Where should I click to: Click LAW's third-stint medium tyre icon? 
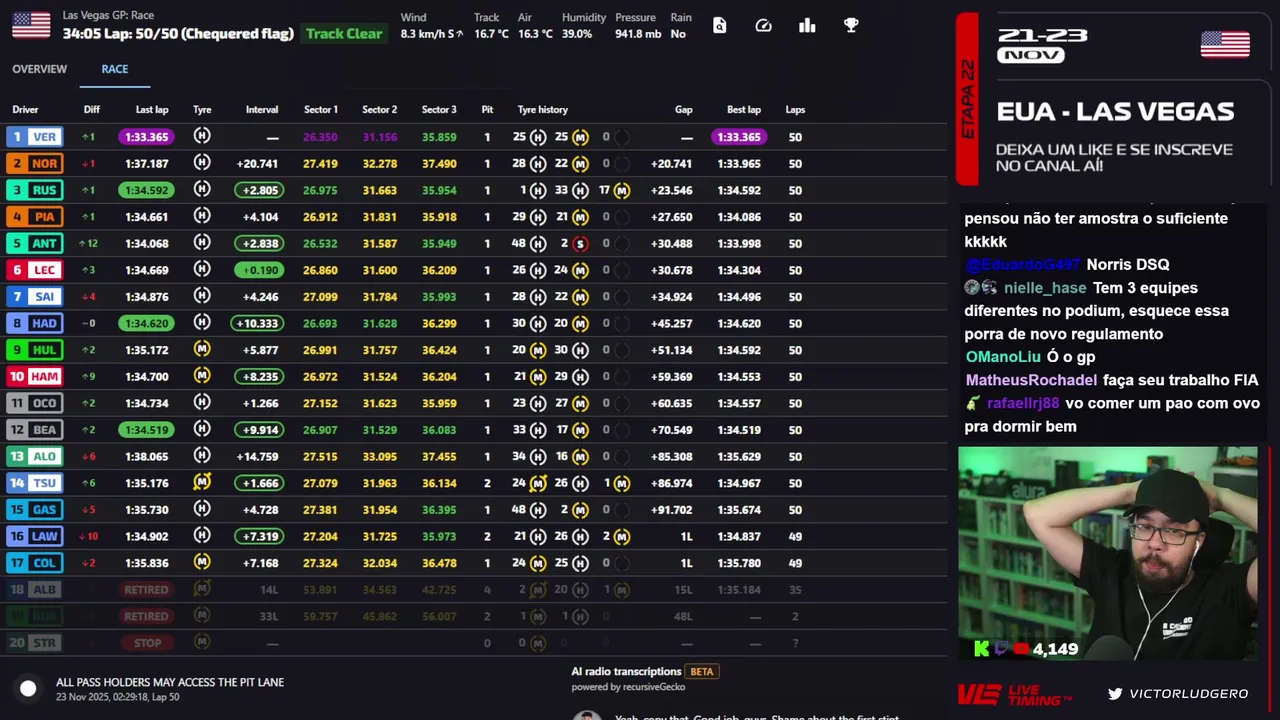click(622, 536)
